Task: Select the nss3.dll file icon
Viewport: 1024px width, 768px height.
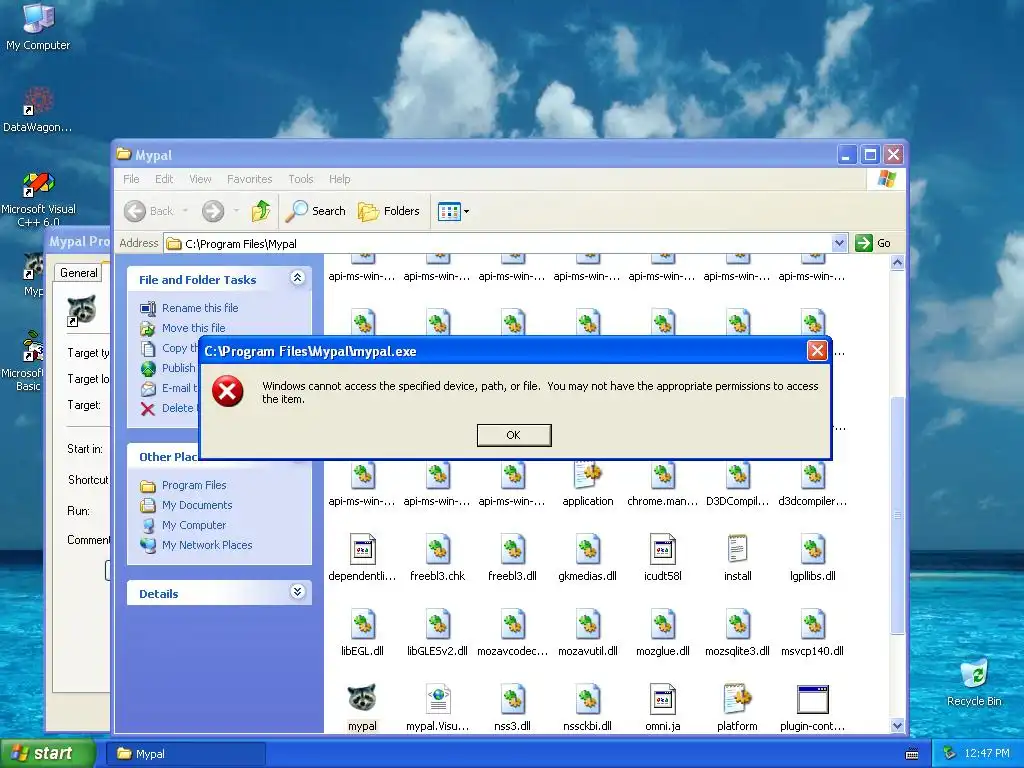Action: 513,699
